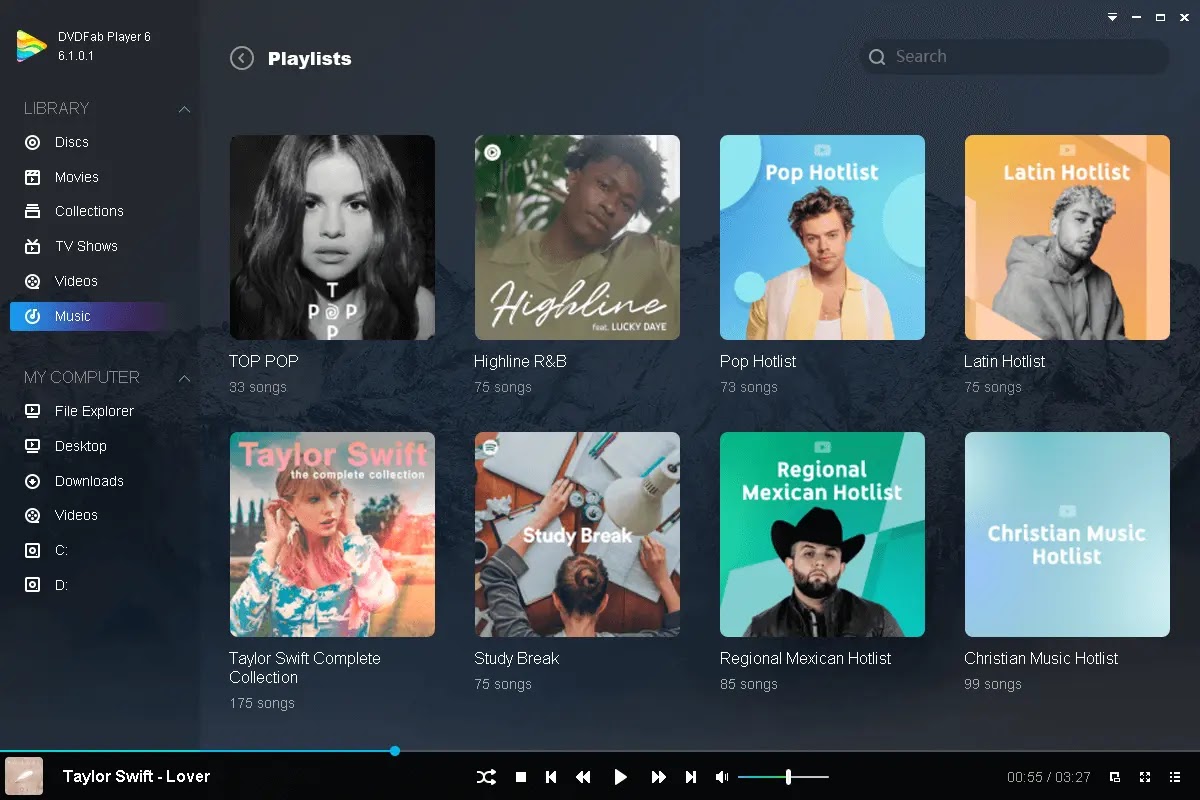This screenshot has width=1200, height=800.
Task: Mute the speaker volume icon
Action: (722, 777)
